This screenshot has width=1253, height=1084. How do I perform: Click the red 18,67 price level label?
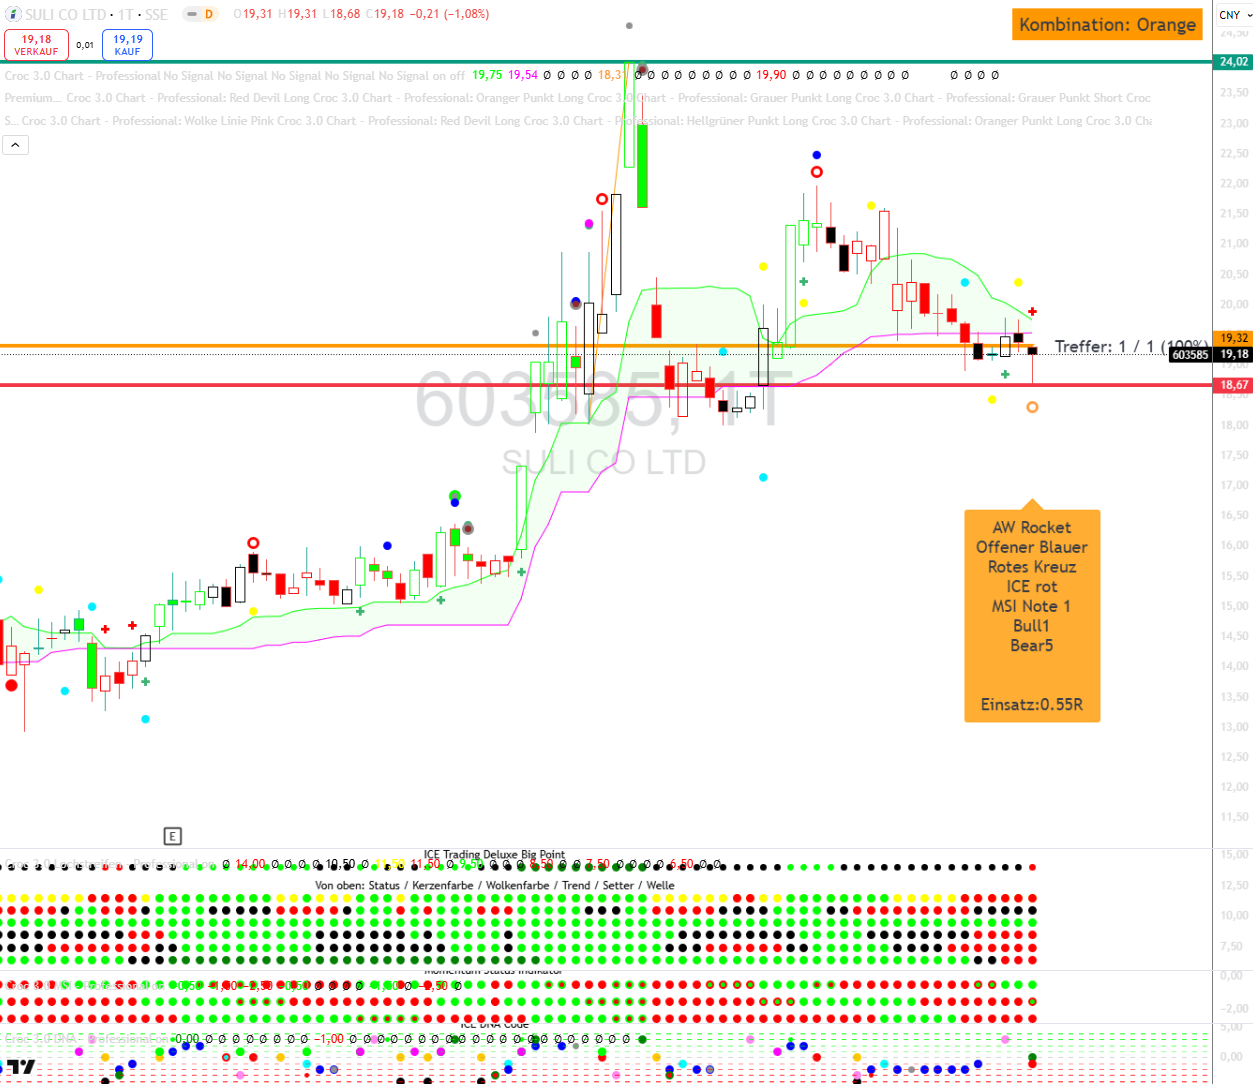[x=1234, y=385]
